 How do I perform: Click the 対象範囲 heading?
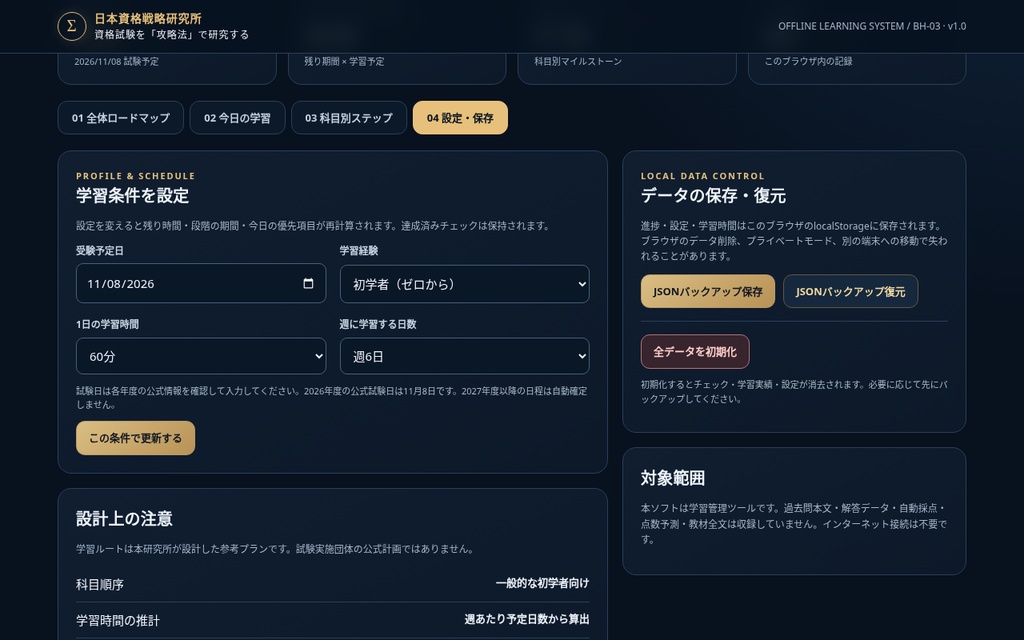tap(673, 478)
